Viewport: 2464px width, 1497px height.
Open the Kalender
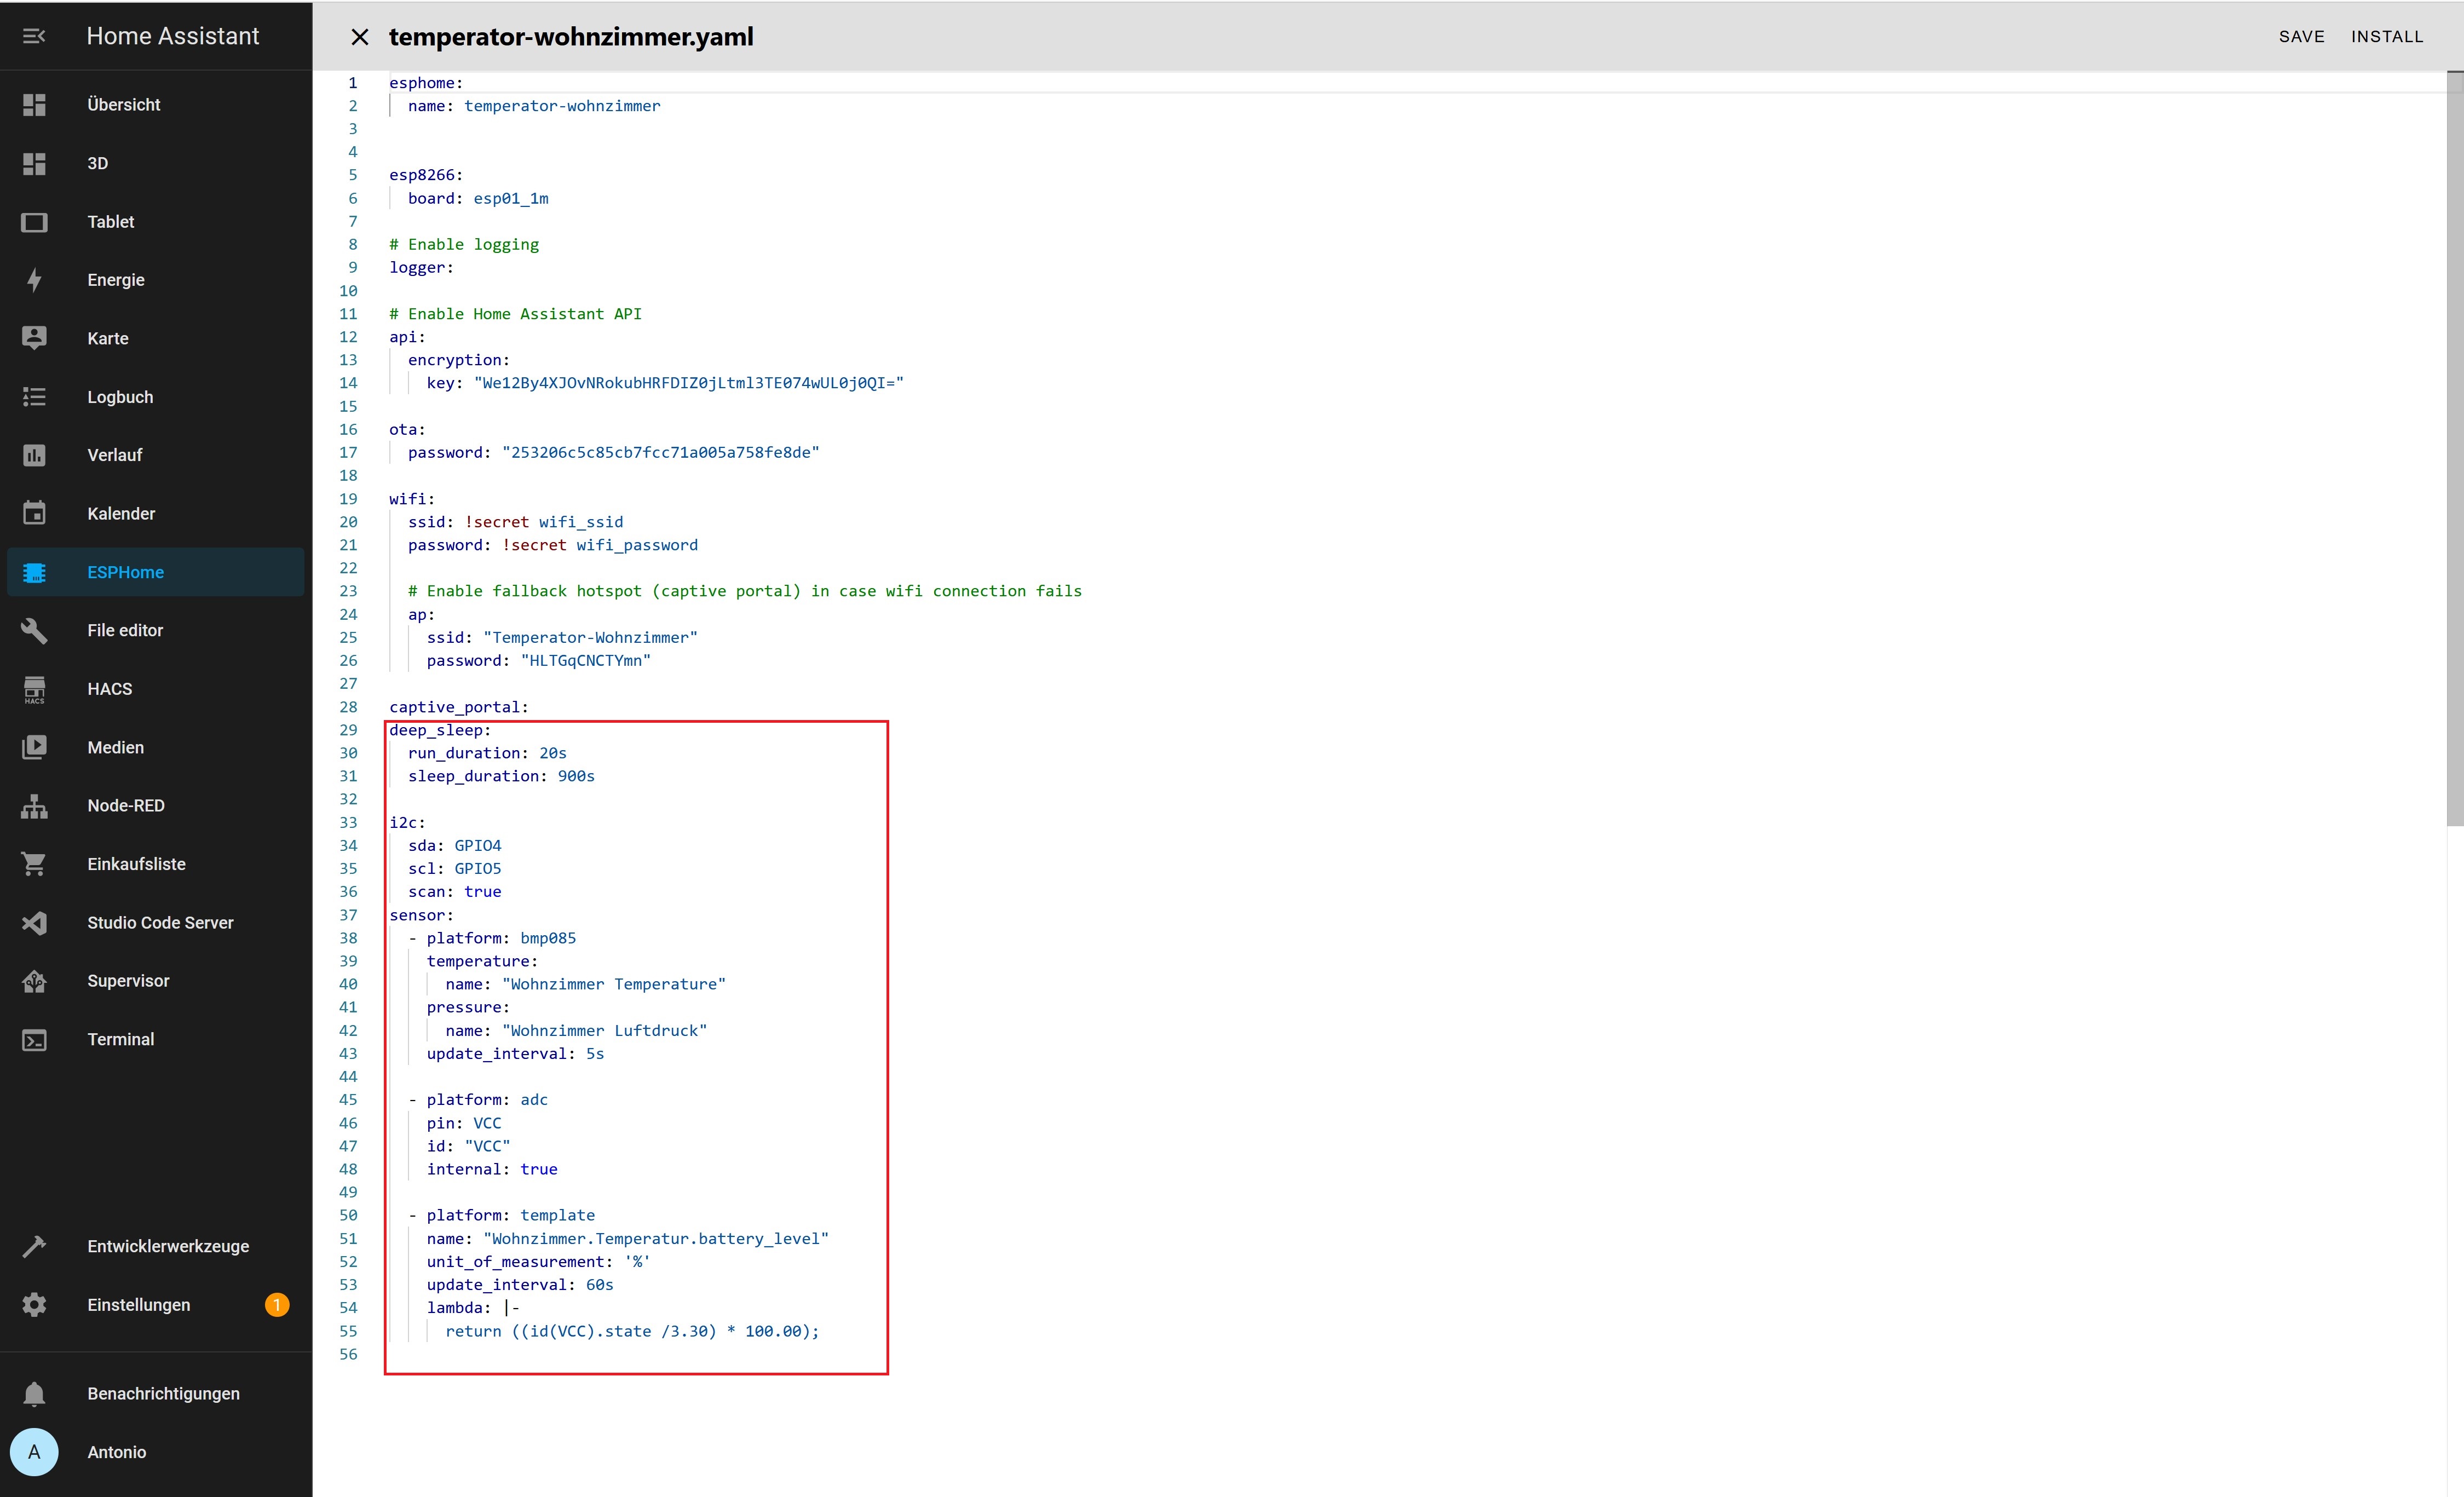(x=121, y=513)
